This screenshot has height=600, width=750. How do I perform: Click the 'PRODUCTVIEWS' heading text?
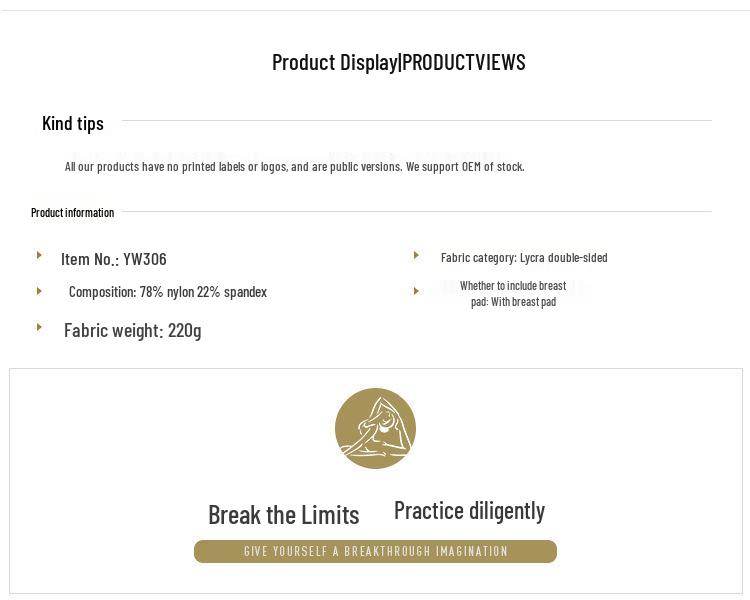coord(464,62)
